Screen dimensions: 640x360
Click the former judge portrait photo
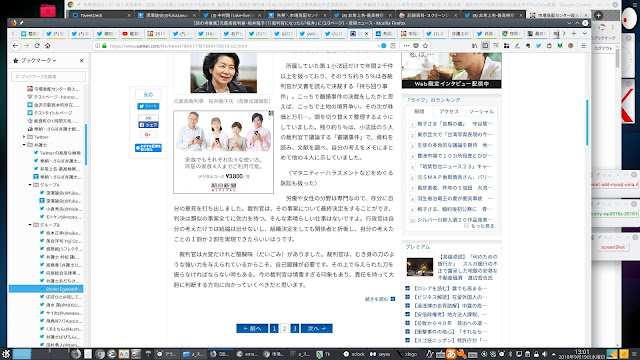coord(223,73)
